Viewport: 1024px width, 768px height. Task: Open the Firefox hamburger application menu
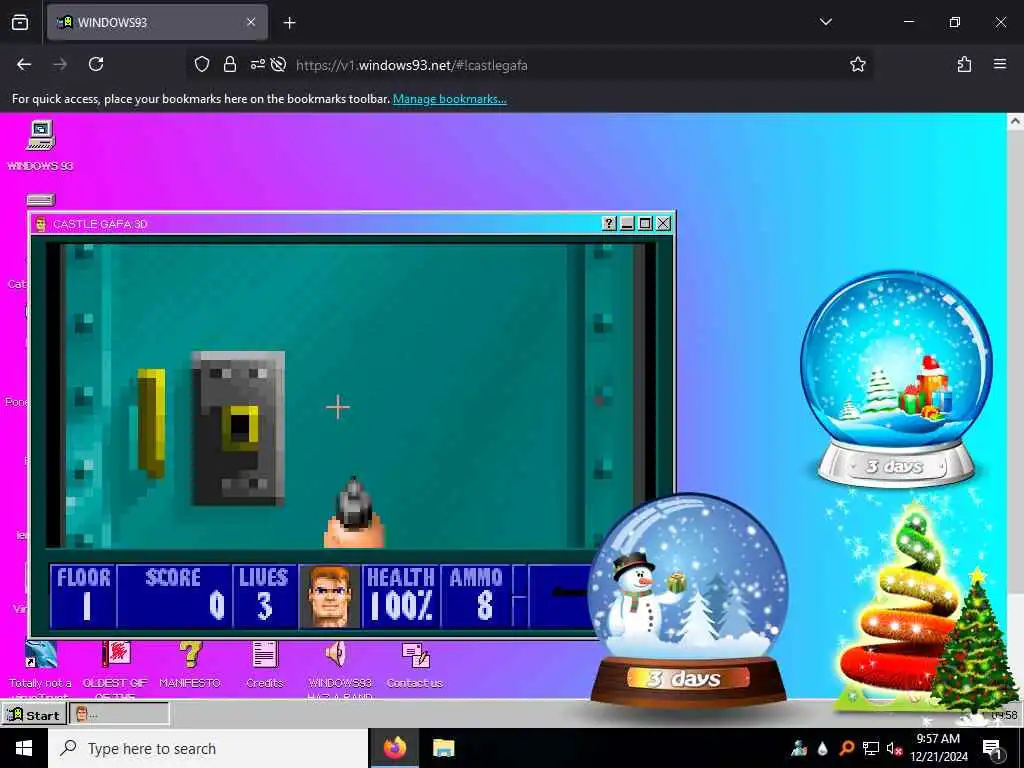pos(1000,64)
